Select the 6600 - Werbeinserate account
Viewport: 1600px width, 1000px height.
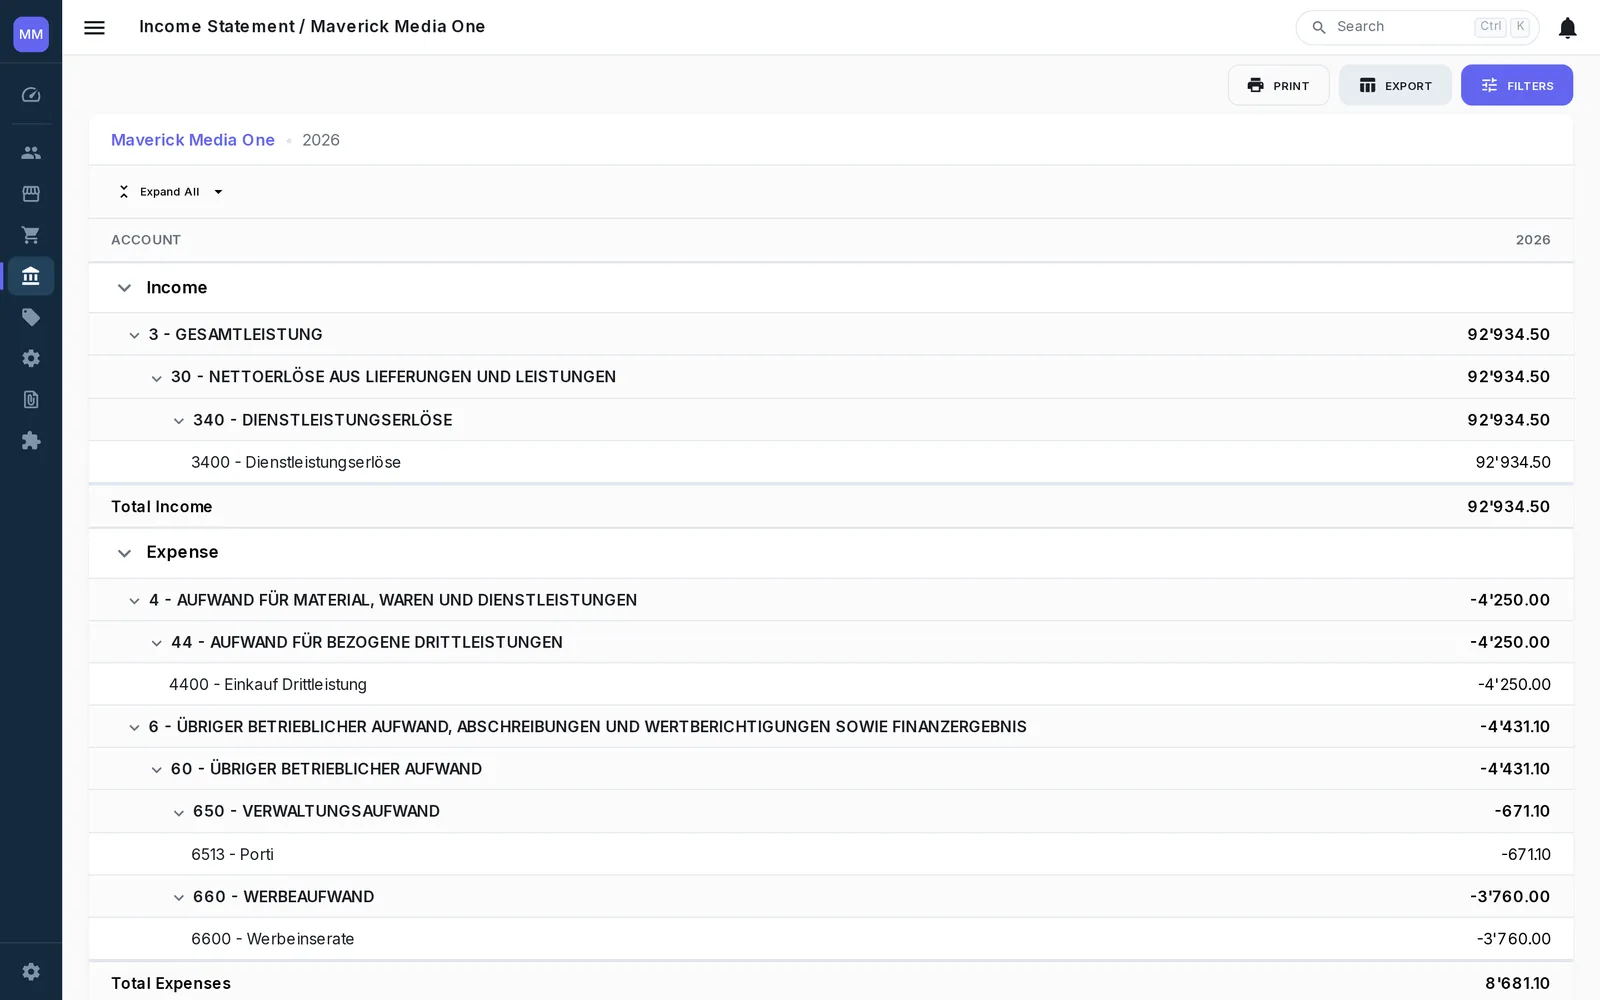pyautogui.click(x=273, y=939)
